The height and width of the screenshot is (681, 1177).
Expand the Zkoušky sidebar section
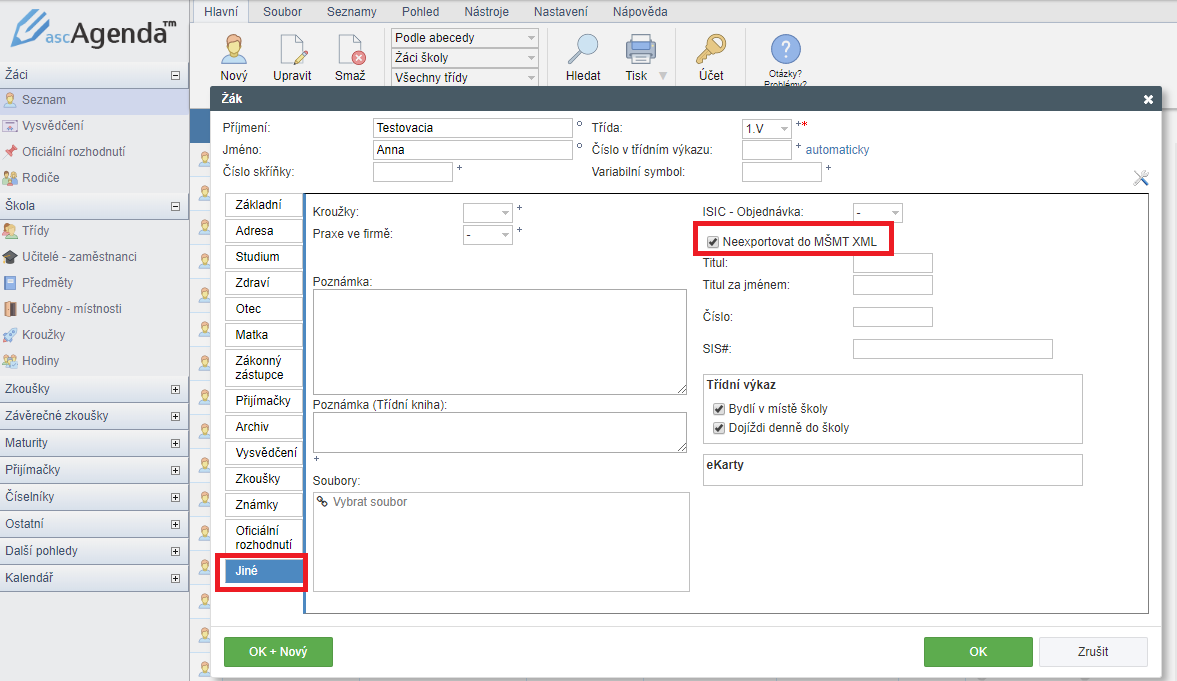[x=175, y=389]
